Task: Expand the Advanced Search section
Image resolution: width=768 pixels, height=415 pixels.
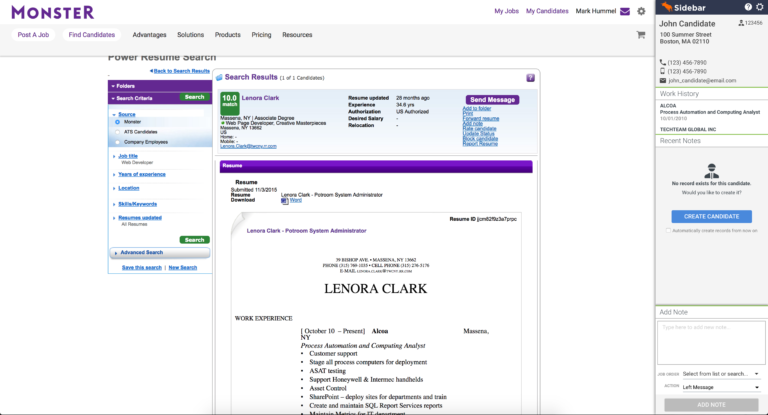Action: pos(142,253)
